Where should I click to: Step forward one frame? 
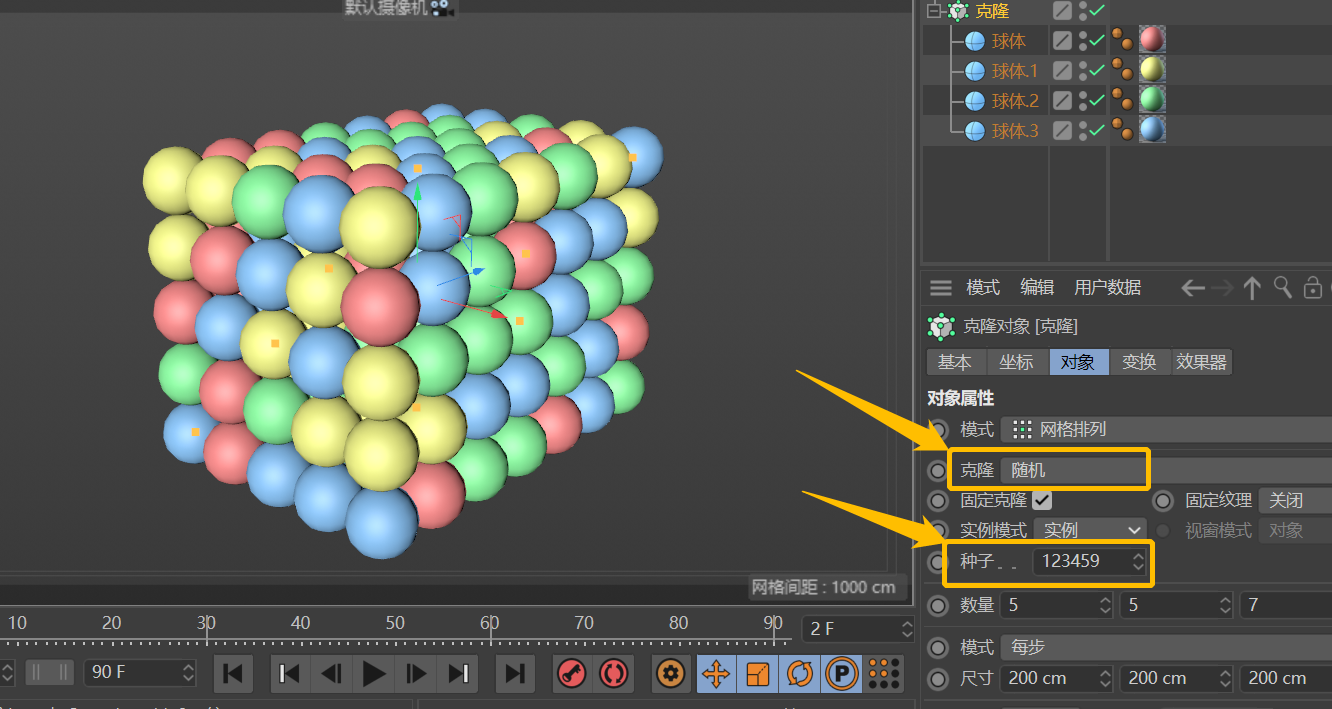416,673
